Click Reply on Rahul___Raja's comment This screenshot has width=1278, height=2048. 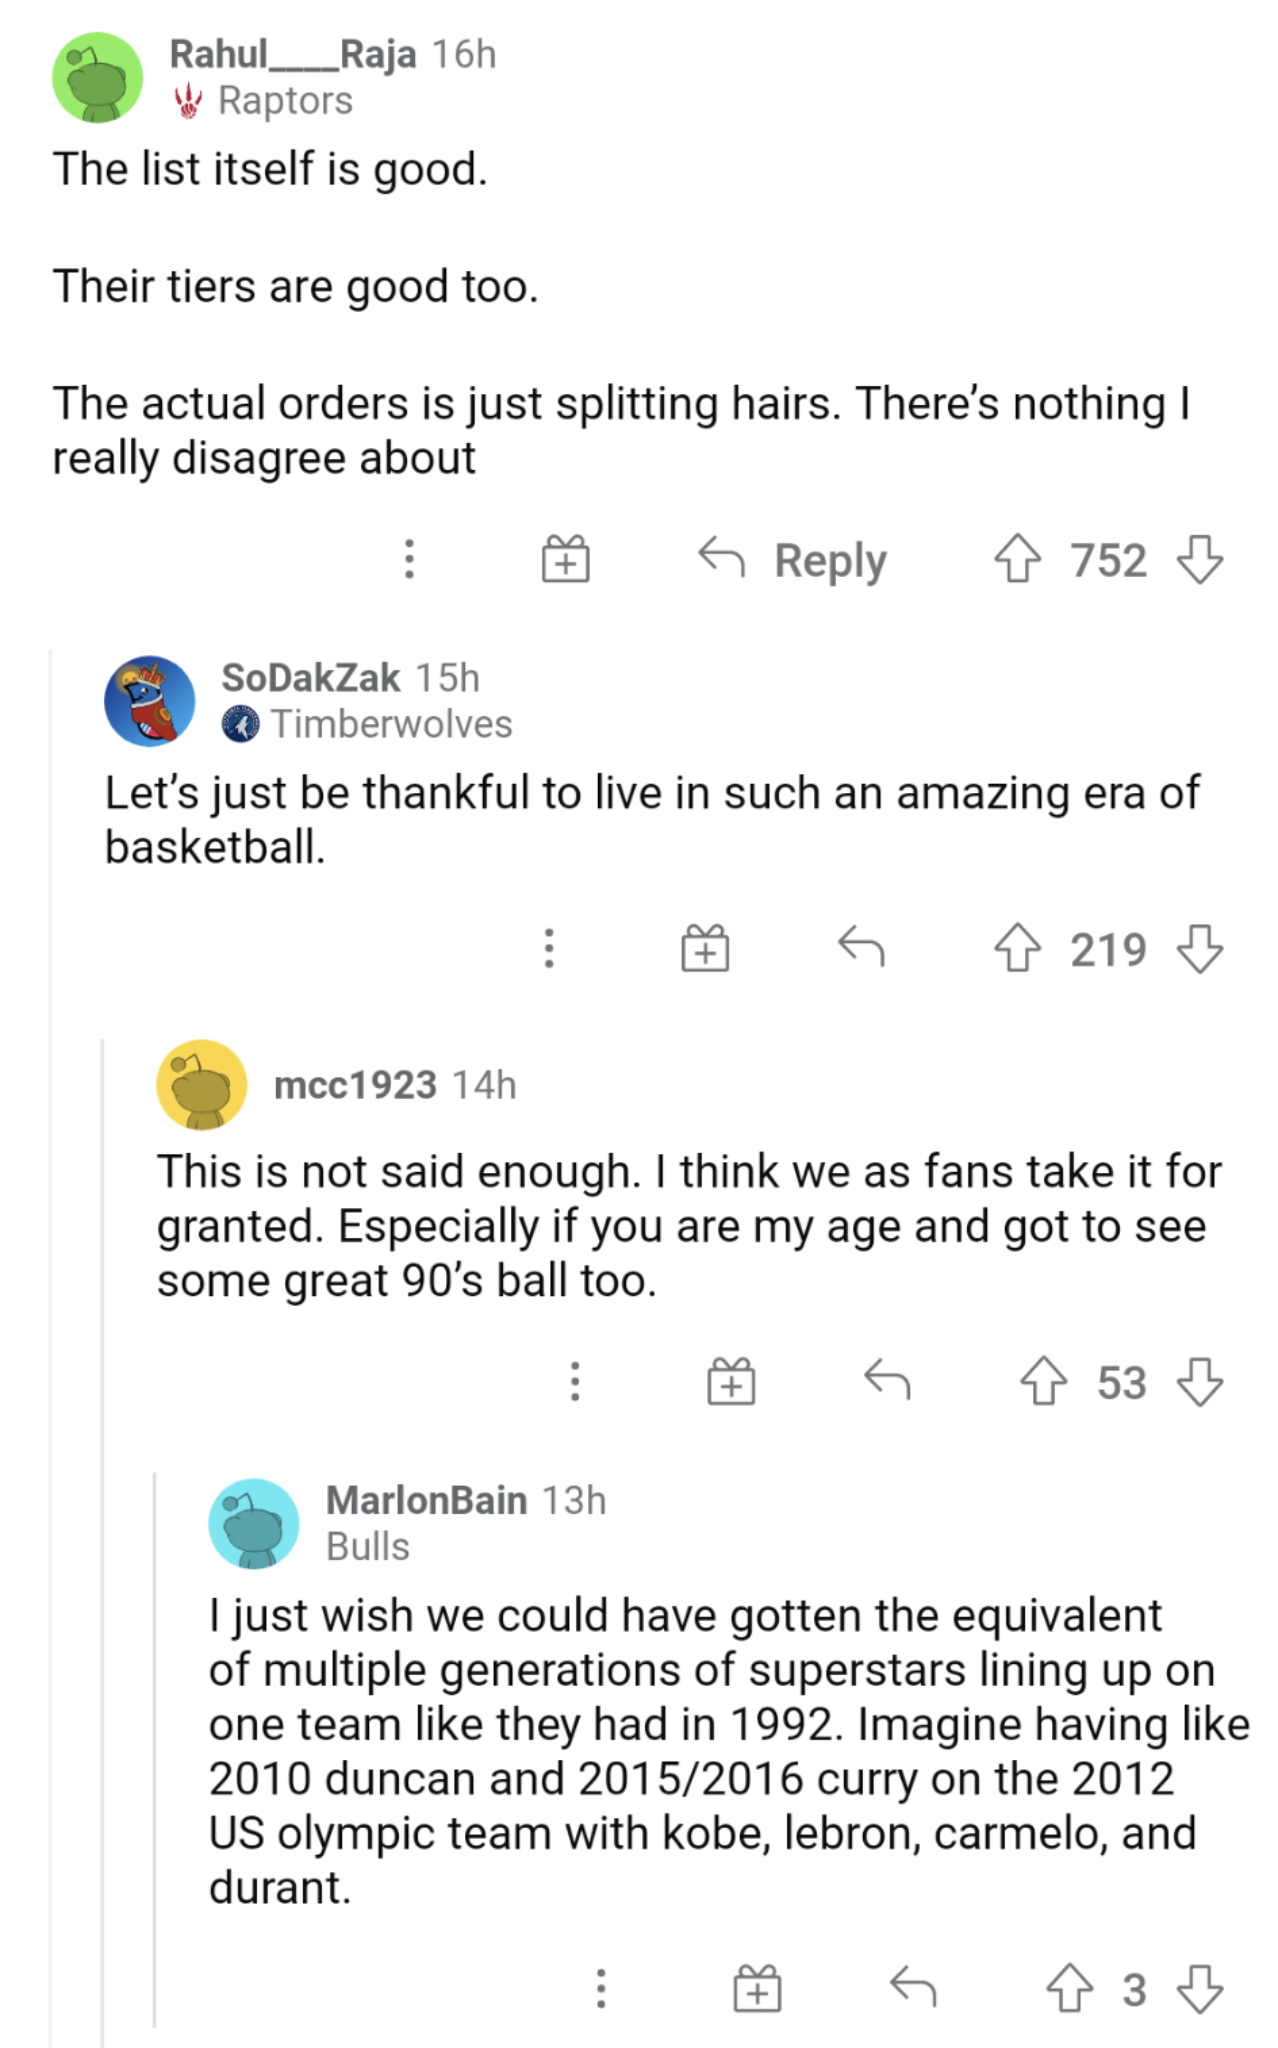pos(793,559)
